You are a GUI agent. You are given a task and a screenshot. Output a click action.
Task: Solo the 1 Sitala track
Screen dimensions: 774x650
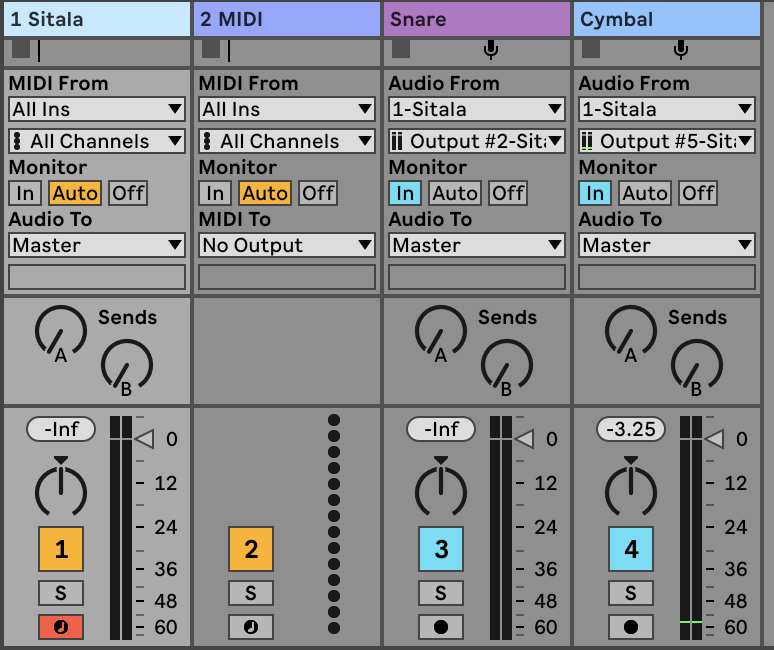pos(61,593)
